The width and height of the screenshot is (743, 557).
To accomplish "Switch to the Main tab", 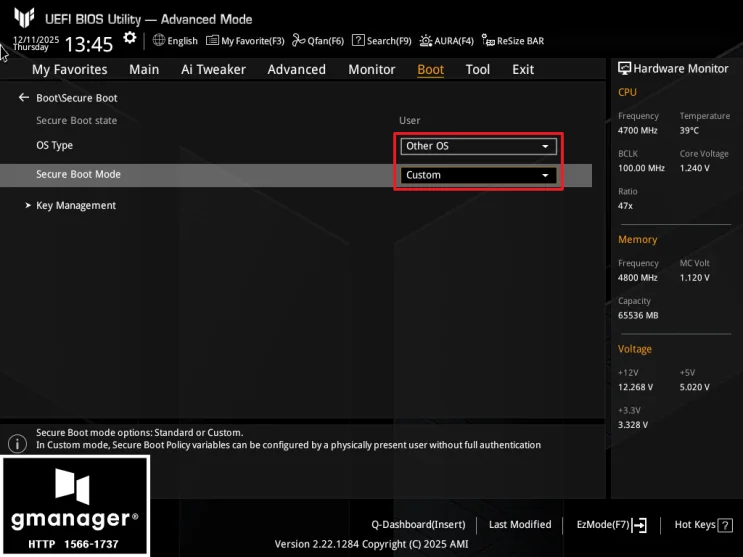I will 144,70.
